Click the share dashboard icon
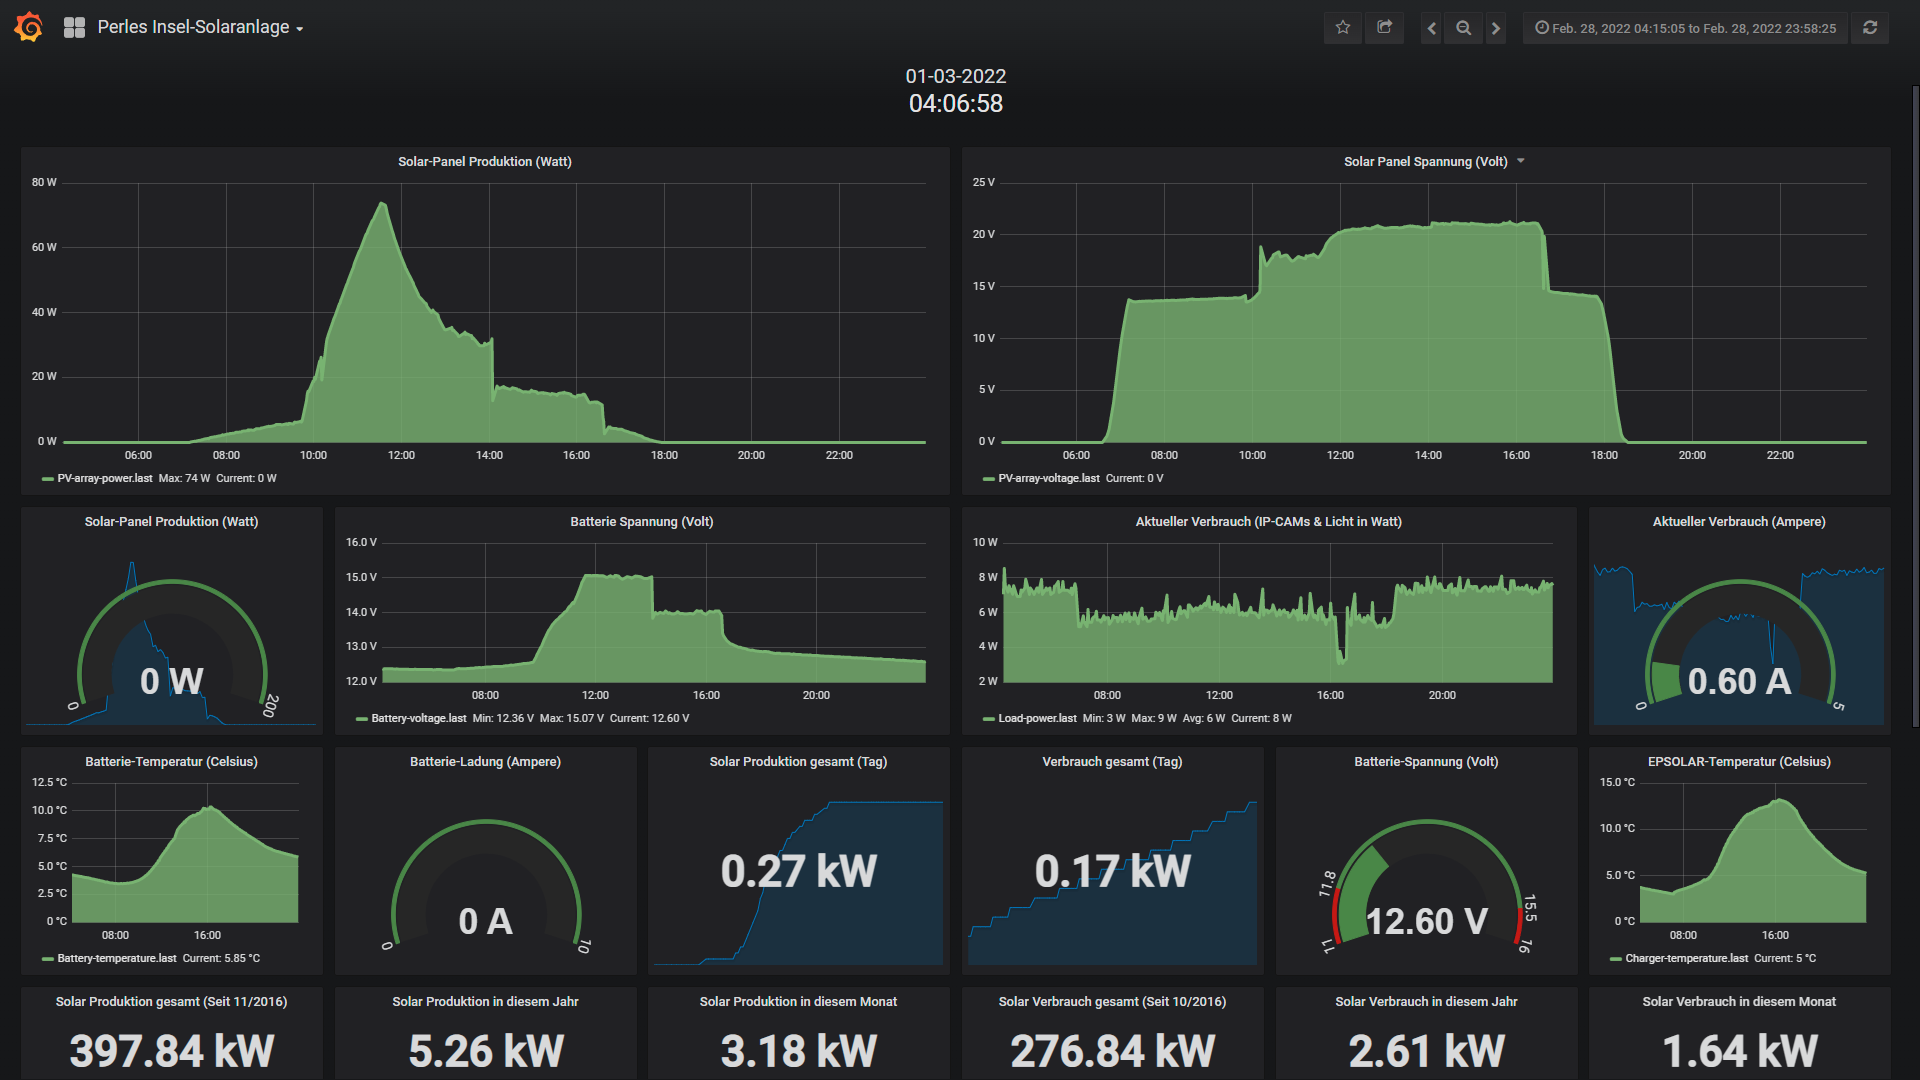 pyautogui.click(x=1385, y=28)
